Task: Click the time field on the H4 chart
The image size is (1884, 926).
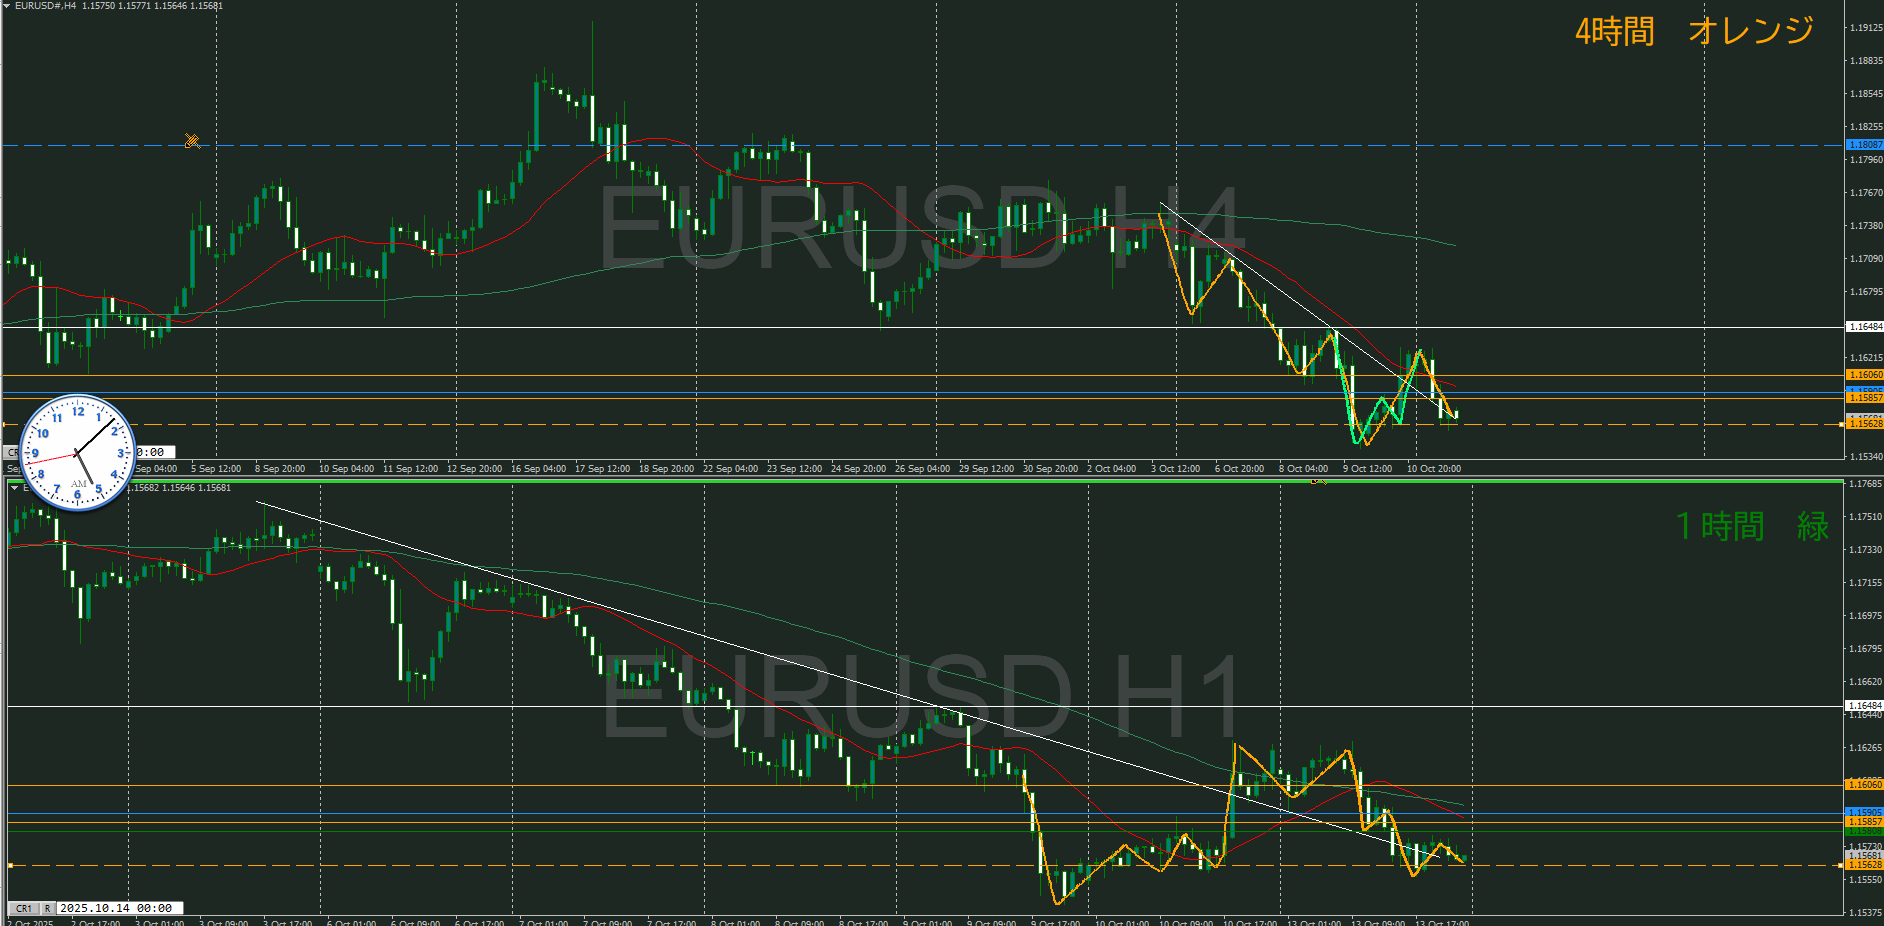Action: click(153, 452)
